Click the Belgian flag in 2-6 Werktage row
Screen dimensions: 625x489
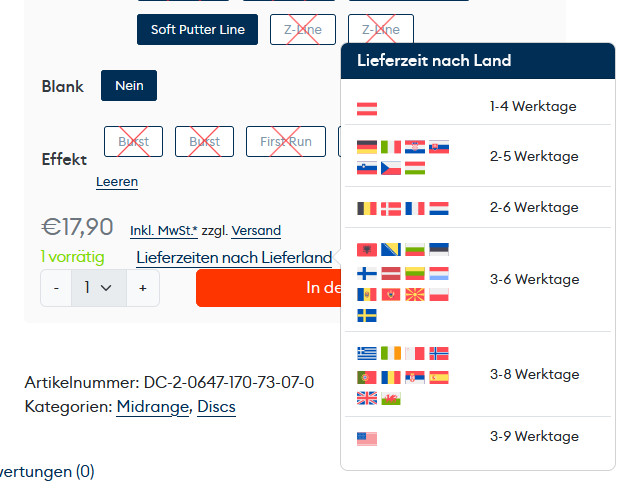click(367, 208)
